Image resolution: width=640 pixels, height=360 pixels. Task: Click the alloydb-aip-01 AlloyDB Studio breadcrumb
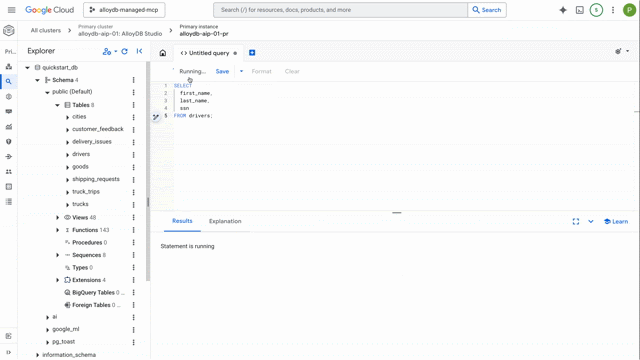120,33
